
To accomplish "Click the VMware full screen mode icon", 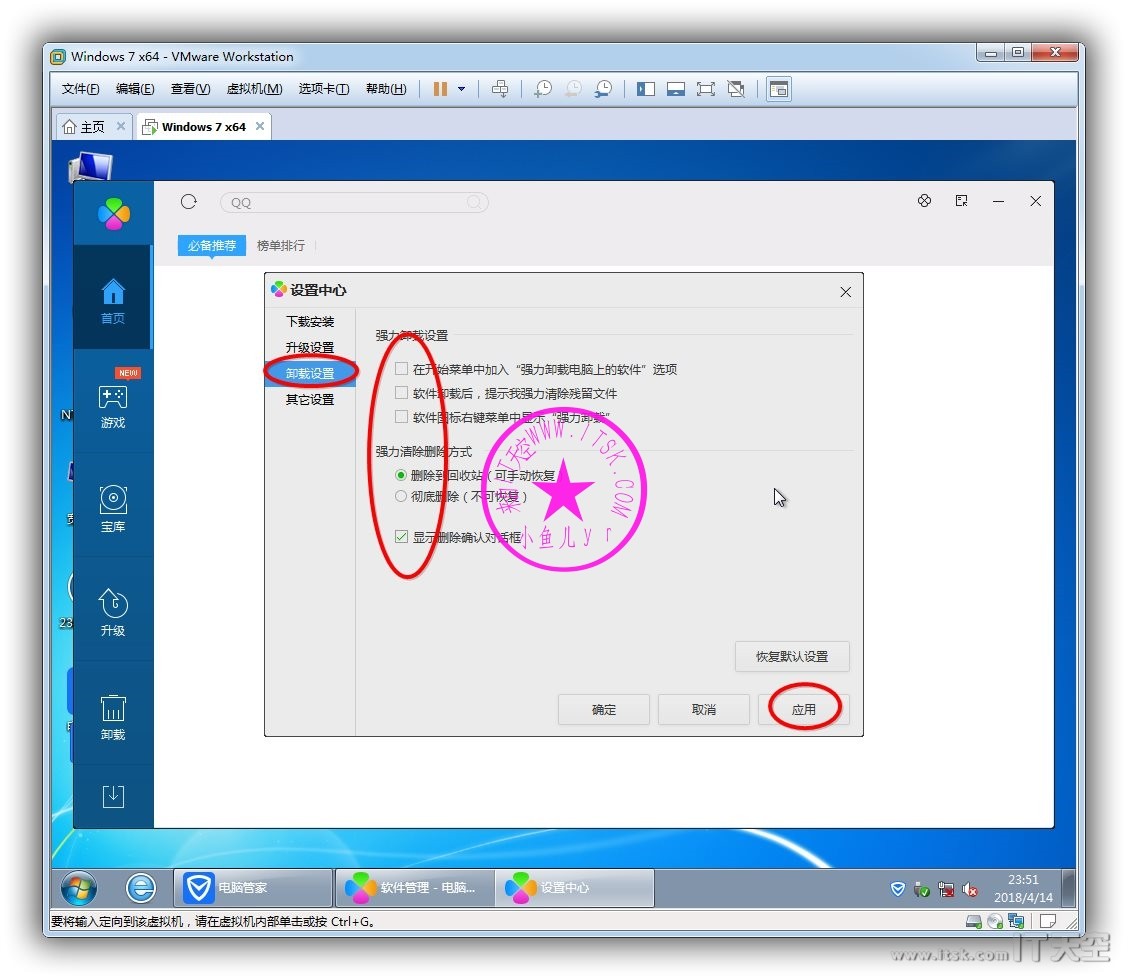I will 706,89.
